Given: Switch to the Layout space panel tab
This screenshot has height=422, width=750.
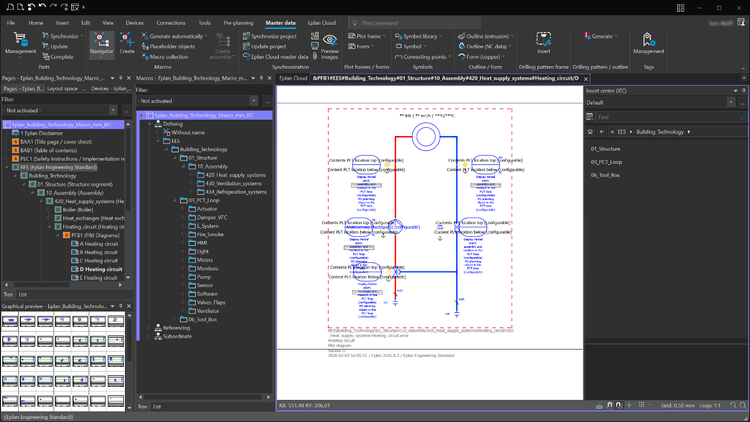Looking at the screenshot, I should click(x=66, y=89).
